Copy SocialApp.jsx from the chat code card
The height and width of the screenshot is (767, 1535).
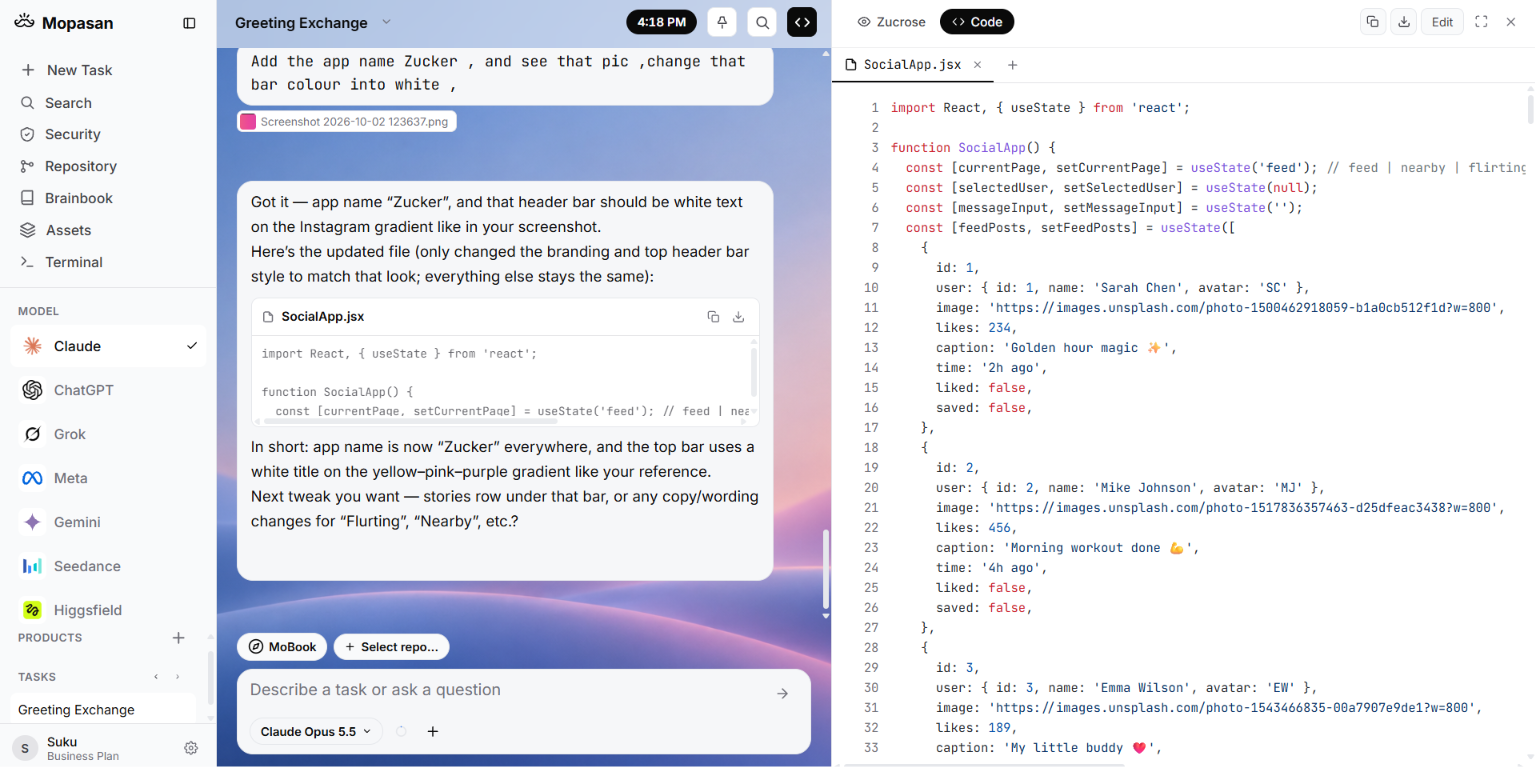pos(713,317)
